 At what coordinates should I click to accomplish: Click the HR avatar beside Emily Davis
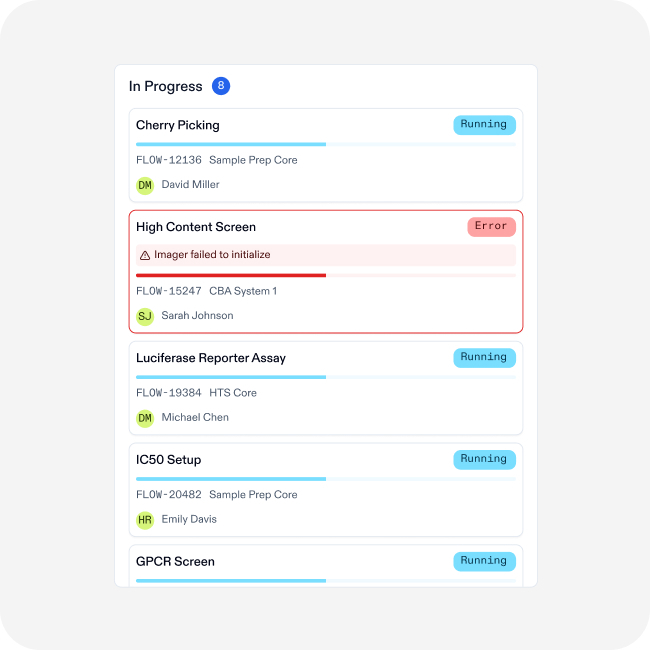[145, 520]
